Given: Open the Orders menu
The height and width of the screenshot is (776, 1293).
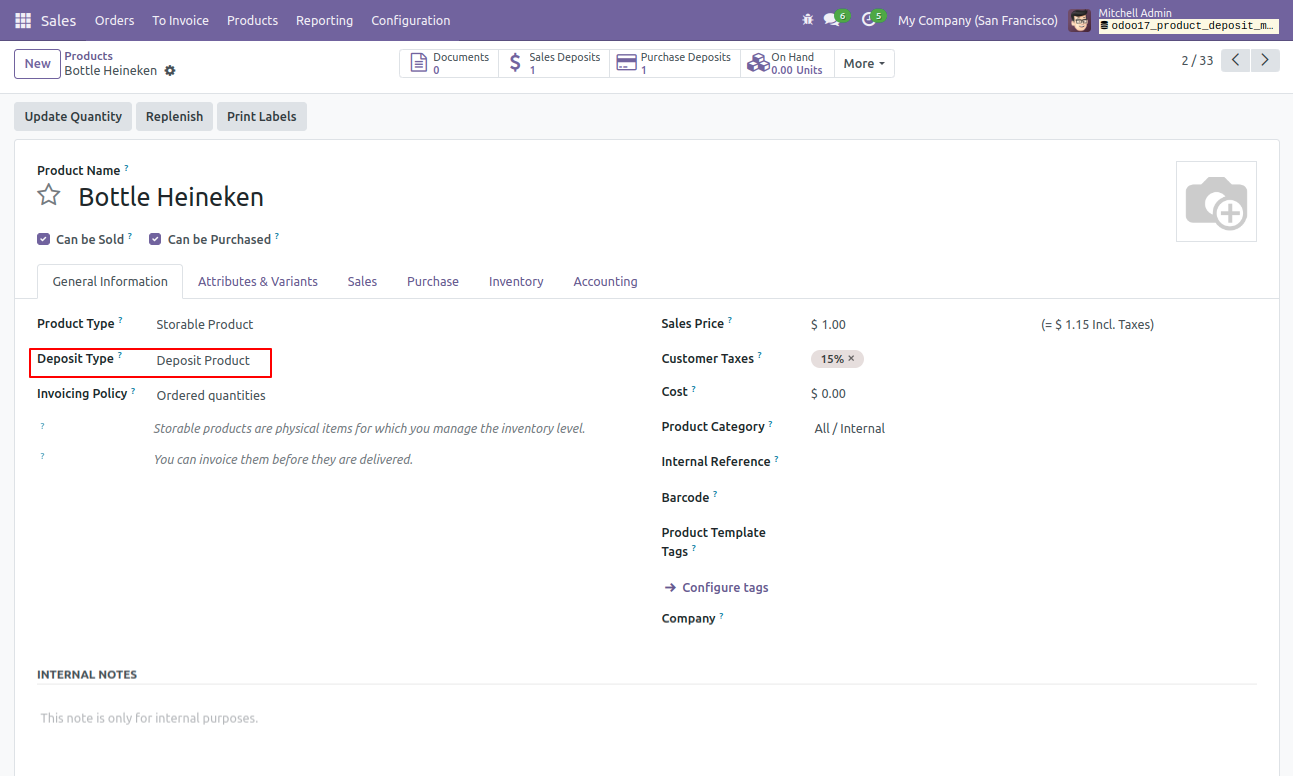Looking at the screenshot, I should point(114,20).
